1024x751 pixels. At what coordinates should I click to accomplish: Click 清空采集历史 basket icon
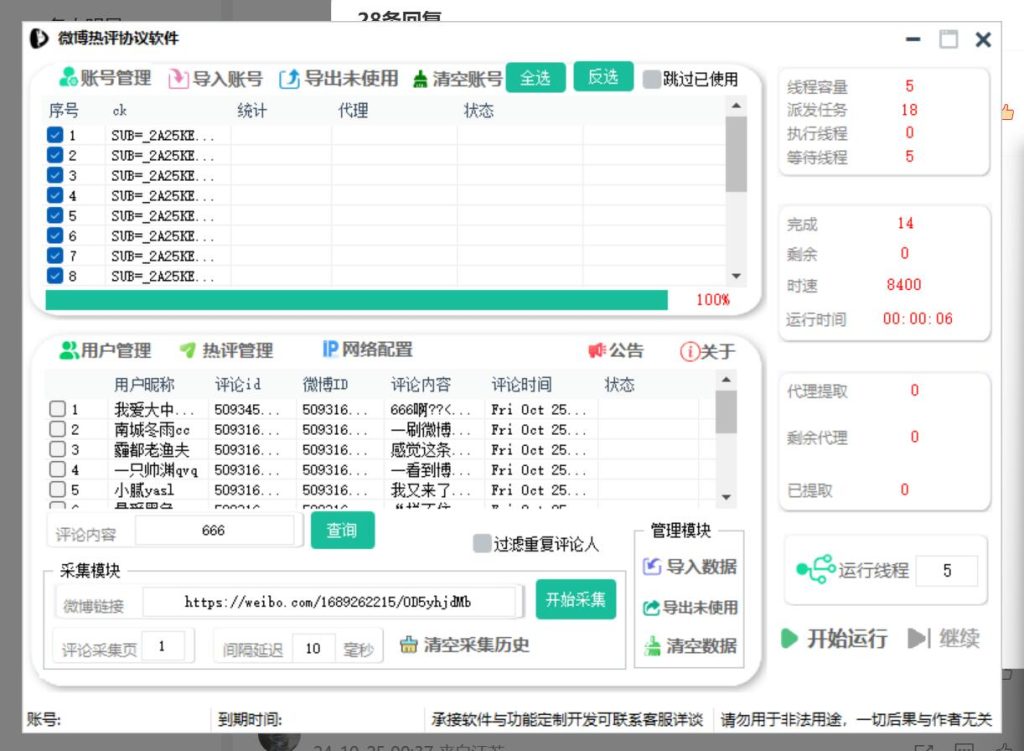408,645
